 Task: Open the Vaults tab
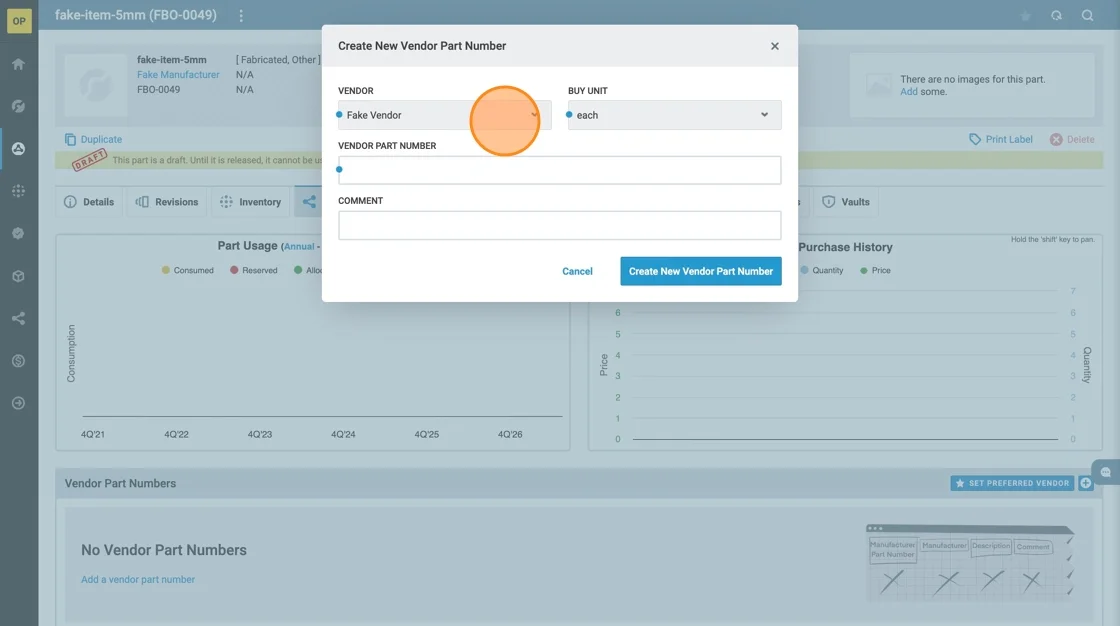pos(846,202)
